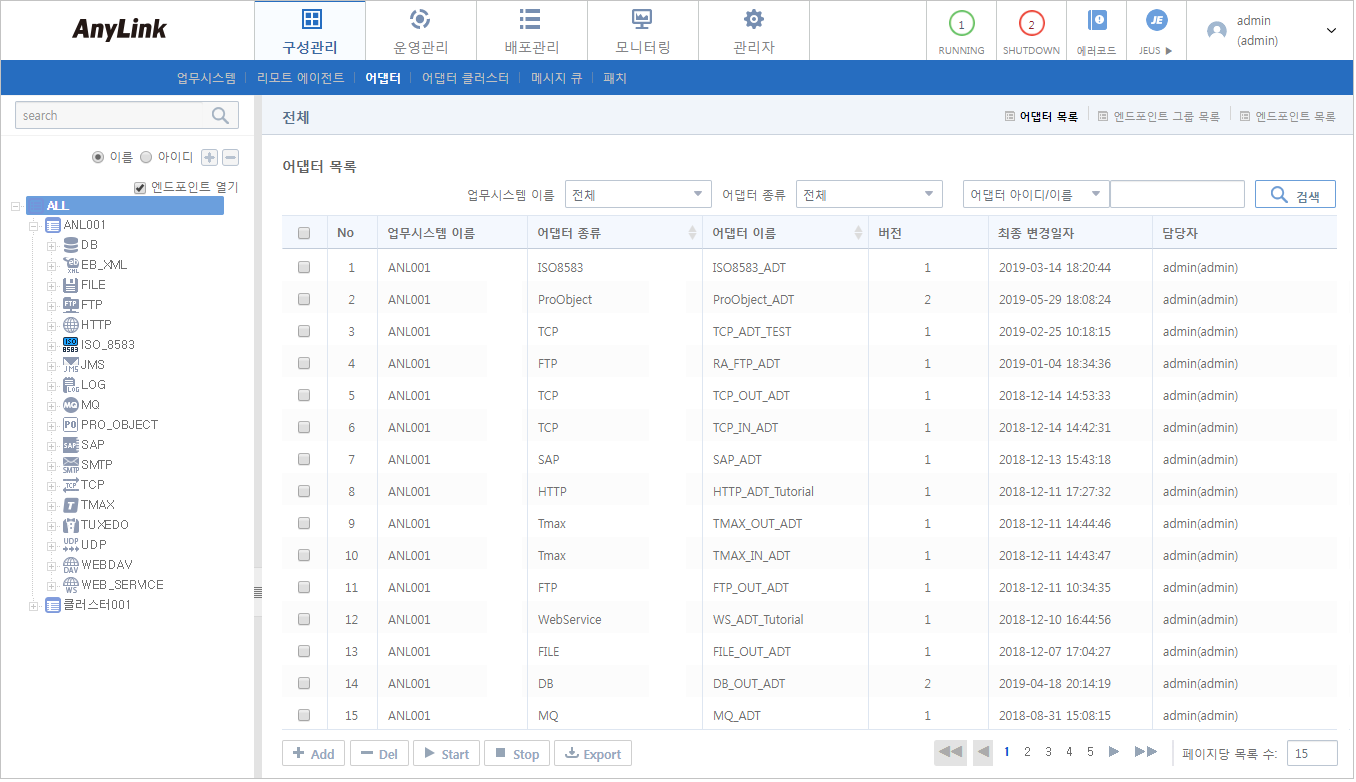Screen dimensions: 1356x782
Task: Expand the TCP node in the tree
Action: (x=52, y=485)
